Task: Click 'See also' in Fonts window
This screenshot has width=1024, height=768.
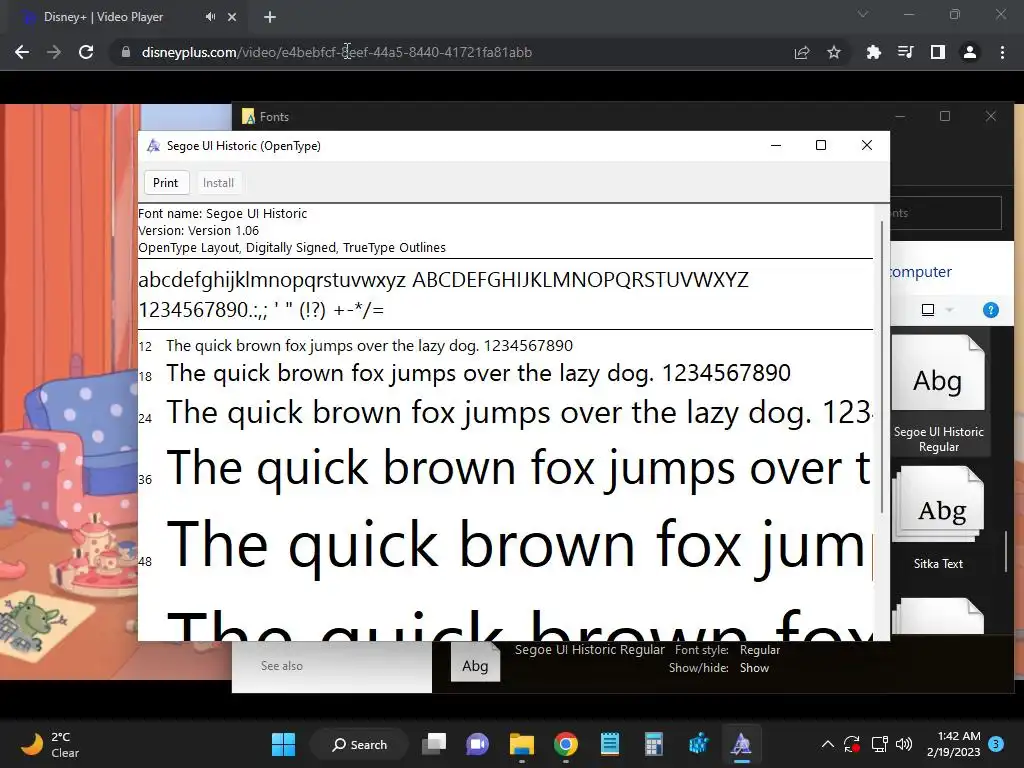Action: click(281, 665)
